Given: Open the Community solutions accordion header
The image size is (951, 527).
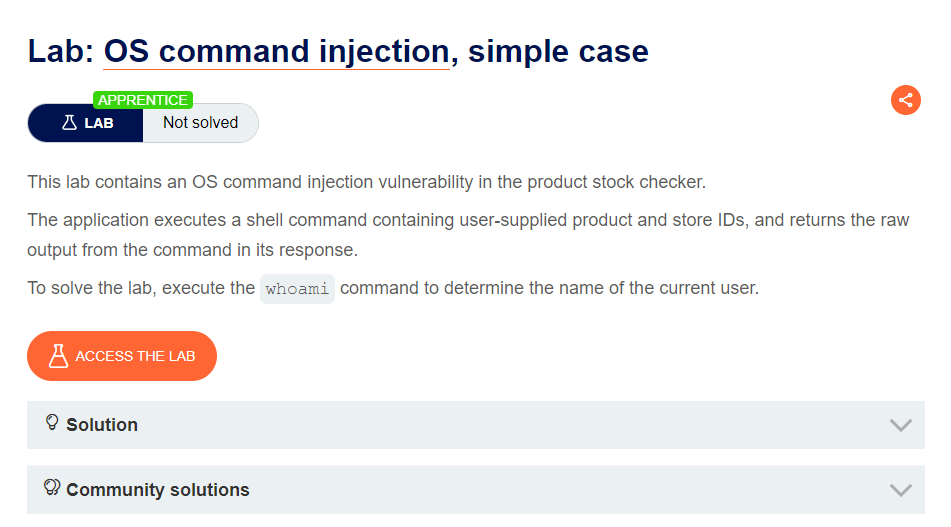Looking at the screenshot, I should (475, 490).
